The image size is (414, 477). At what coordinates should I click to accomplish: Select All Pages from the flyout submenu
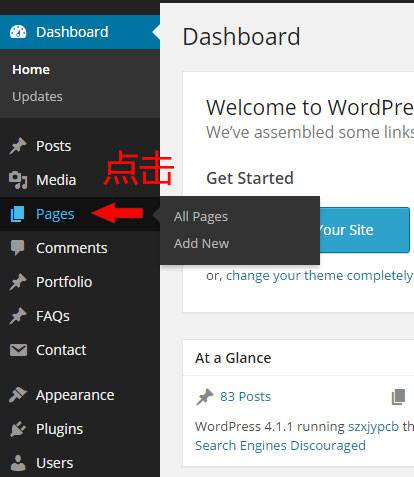(201, 217)
